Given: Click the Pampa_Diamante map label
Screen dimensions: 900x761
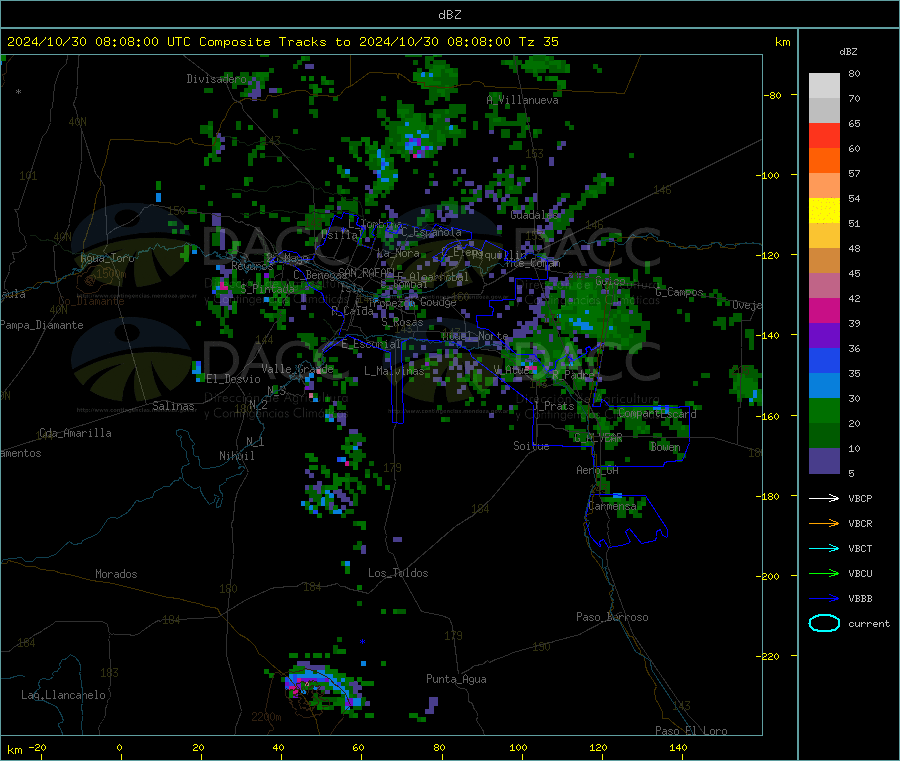Looking at the screenshot, I should click(42, 325).
